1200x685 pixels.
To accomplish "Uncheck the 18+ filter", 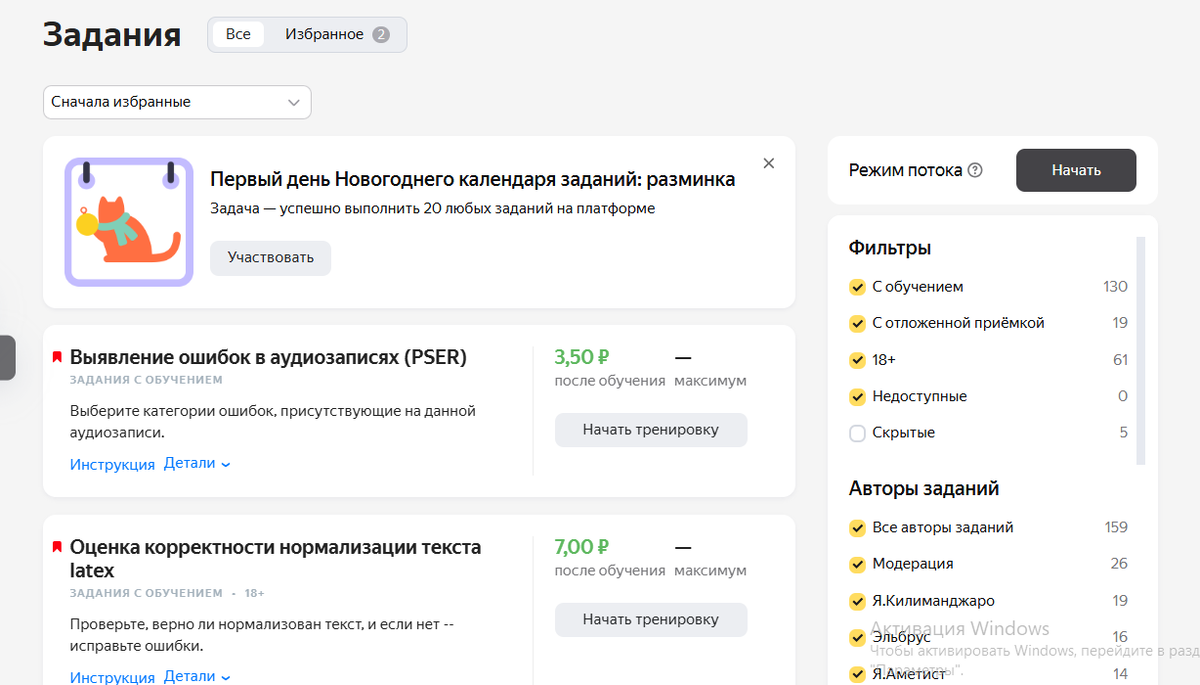I will [857, 360].
